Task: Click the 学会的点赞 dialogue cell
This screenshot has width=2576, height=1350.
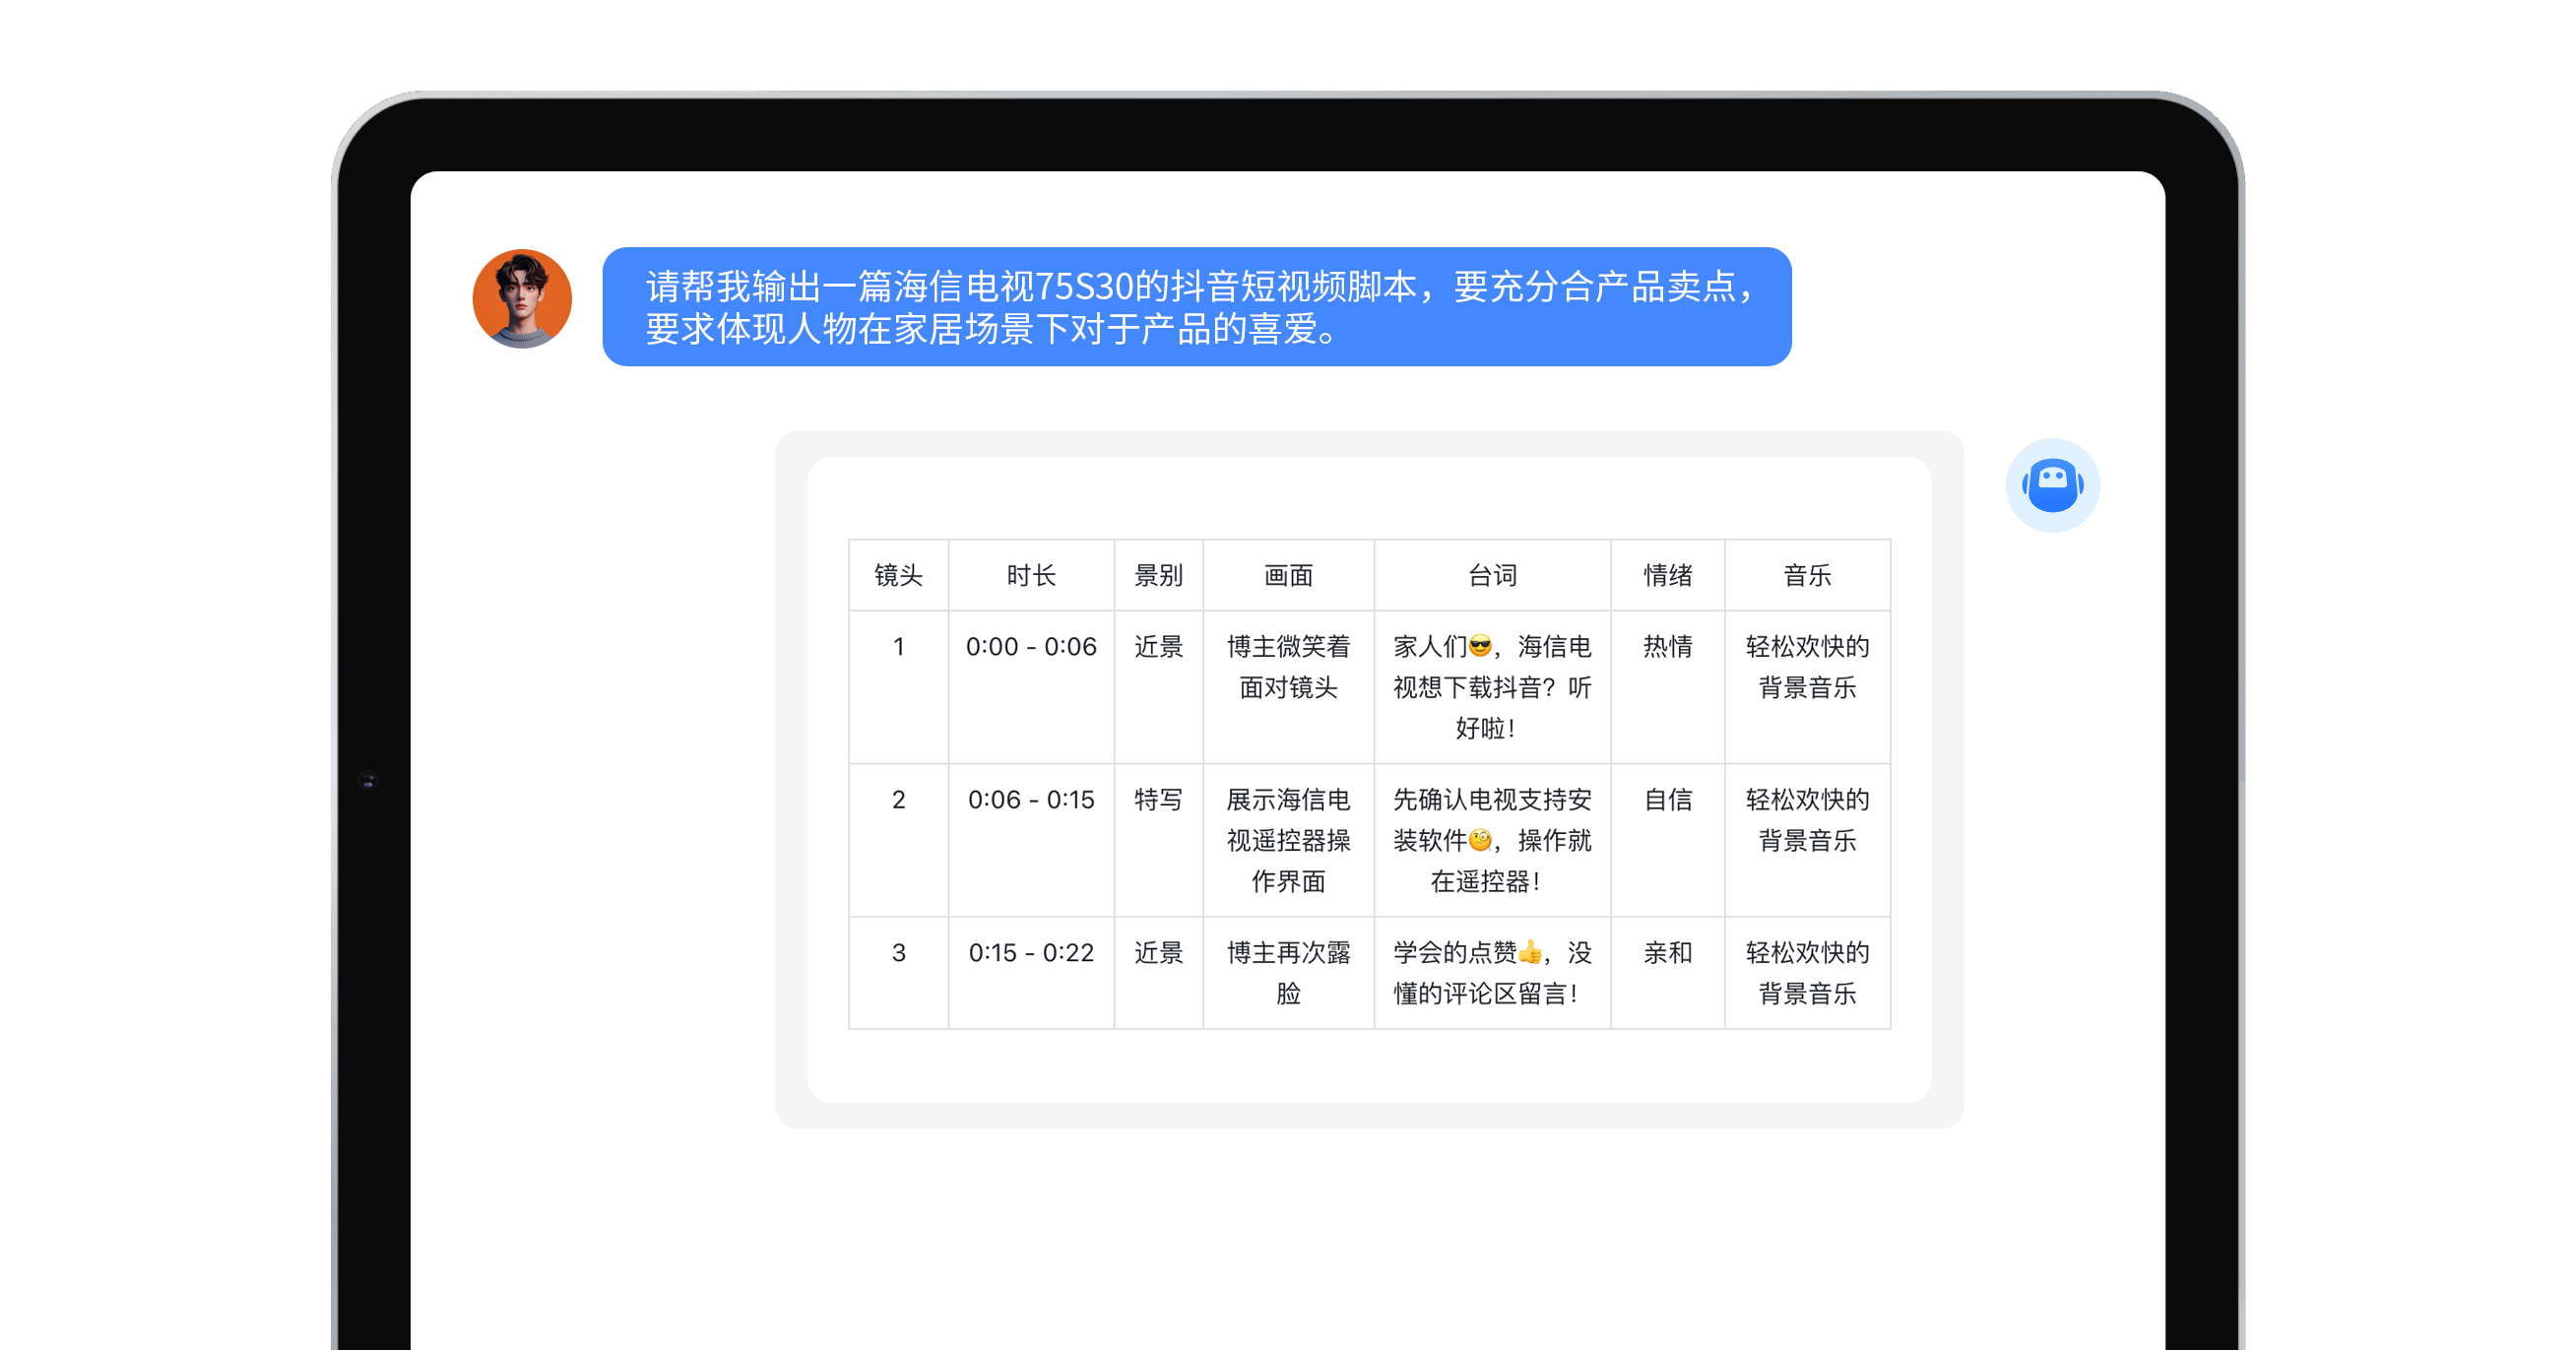Action: (1492, 973)
